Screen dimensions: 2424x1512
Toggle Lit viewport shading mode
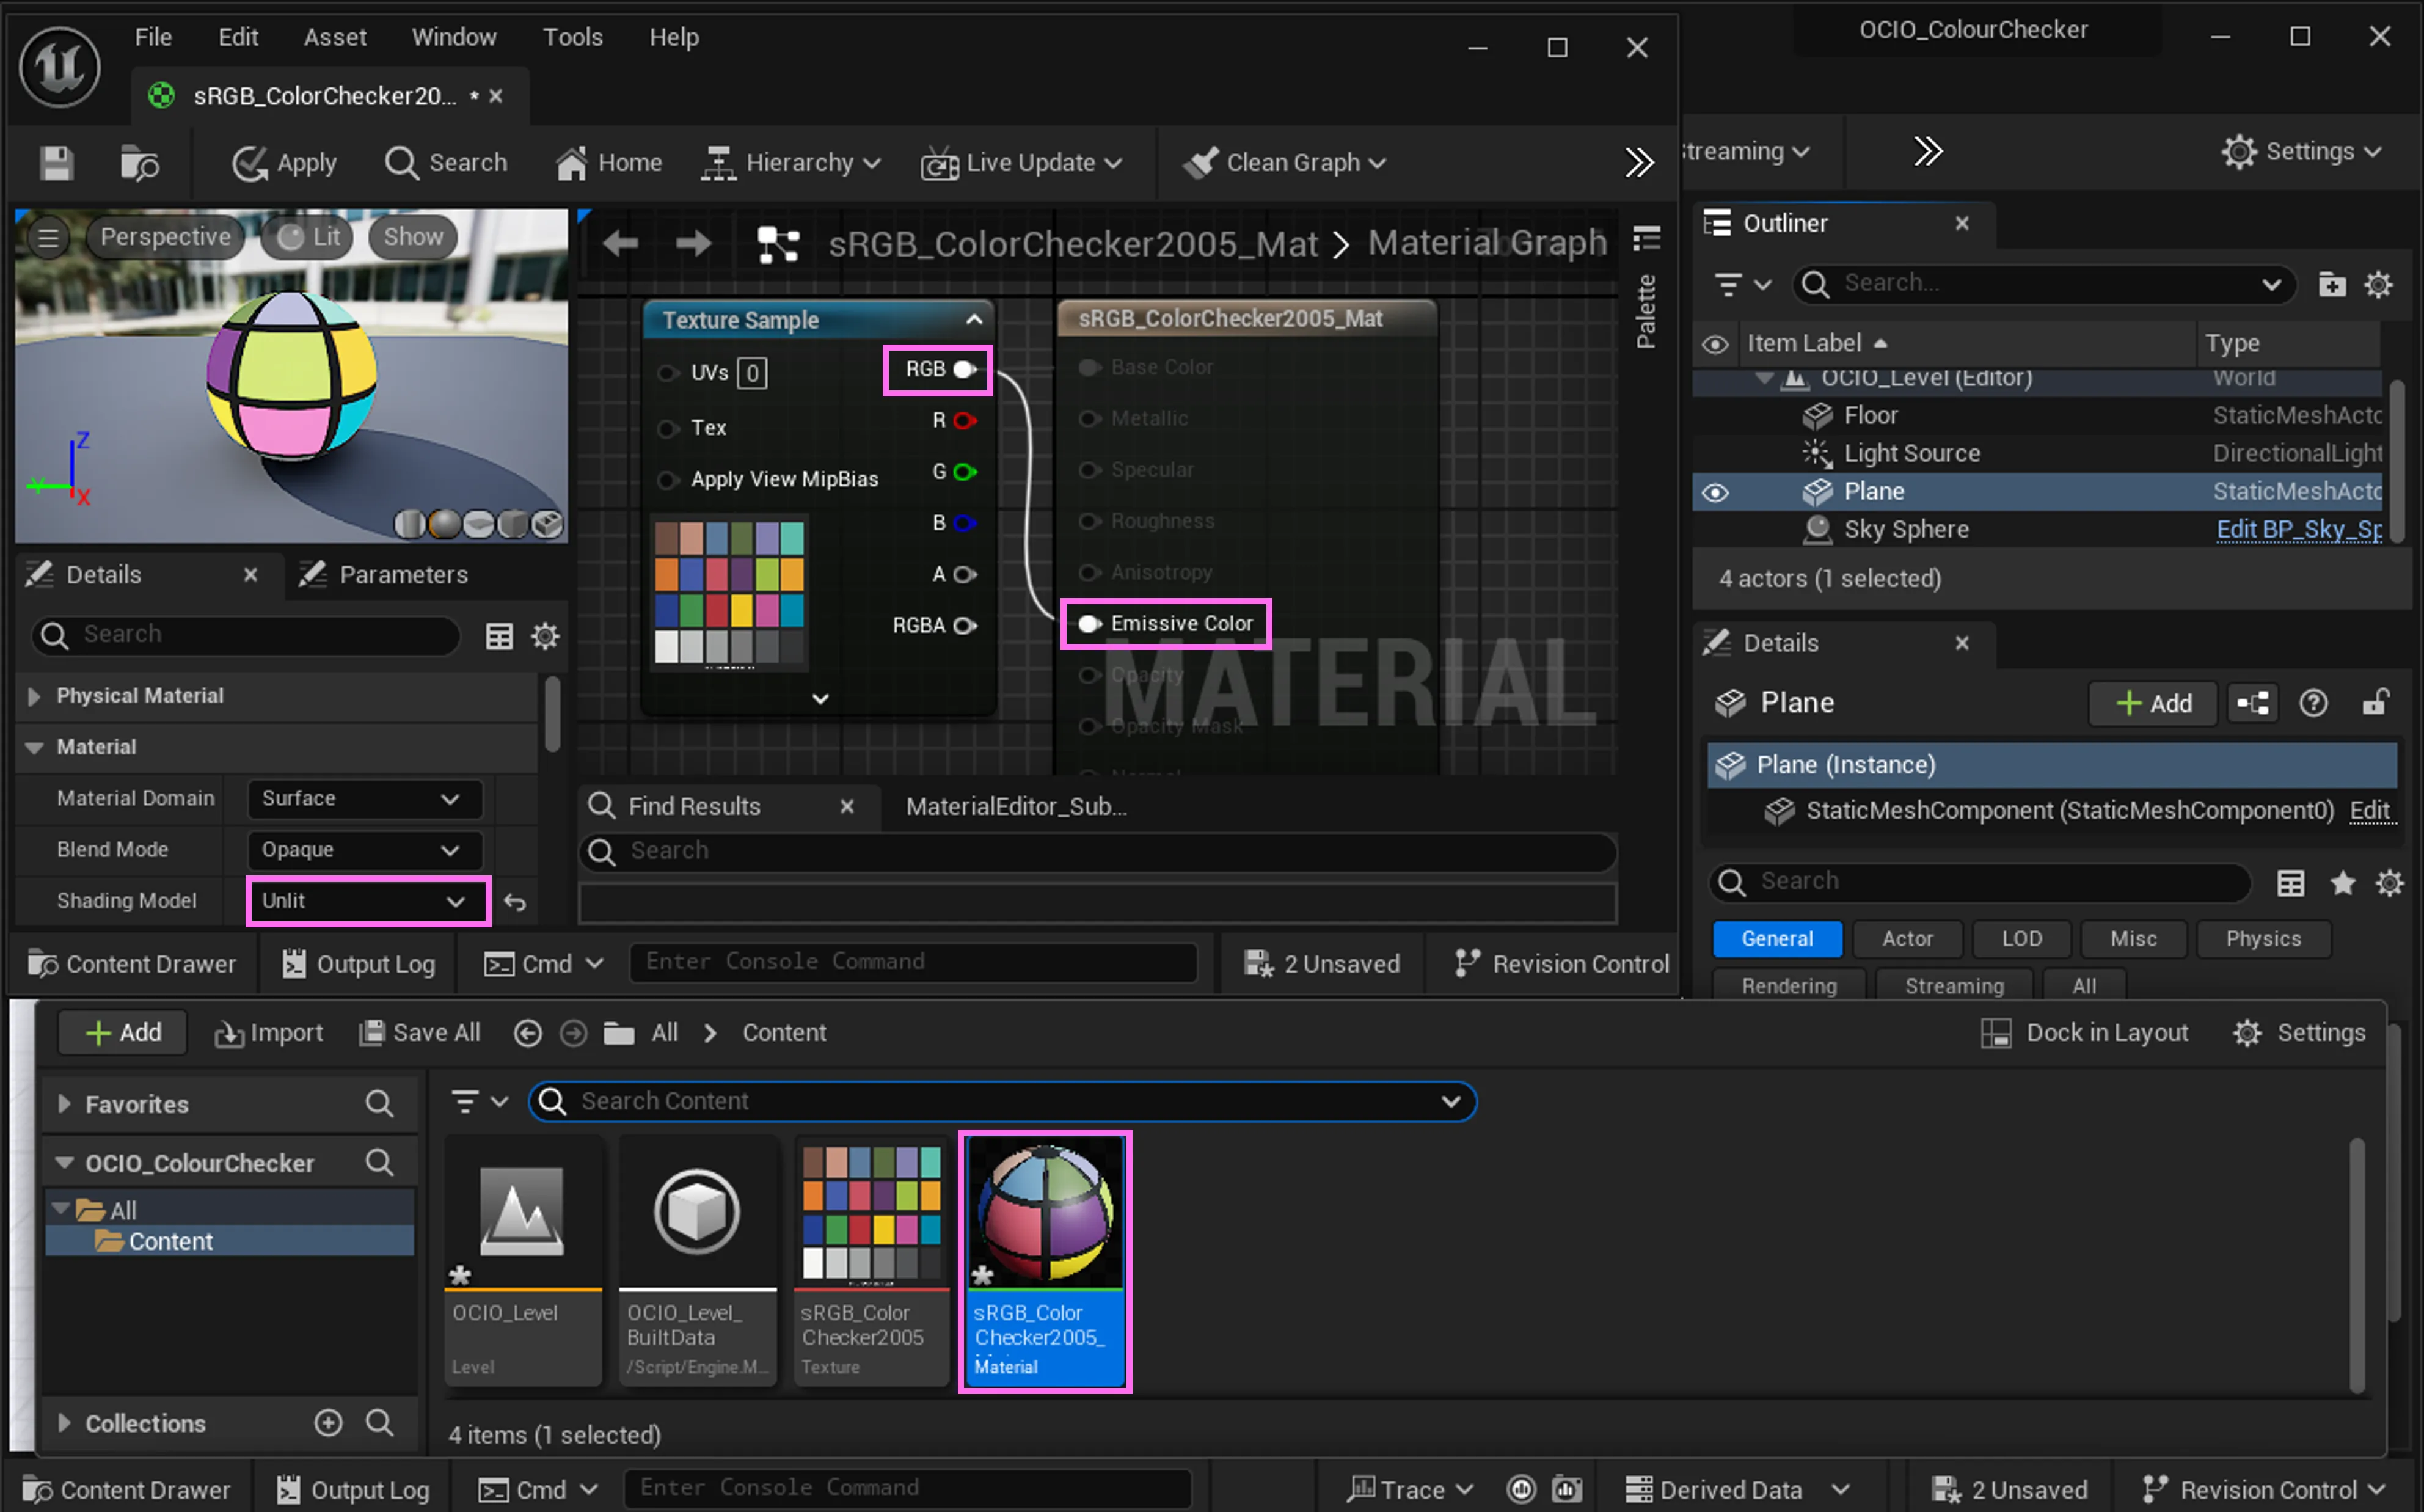click(x=306, y=237)
